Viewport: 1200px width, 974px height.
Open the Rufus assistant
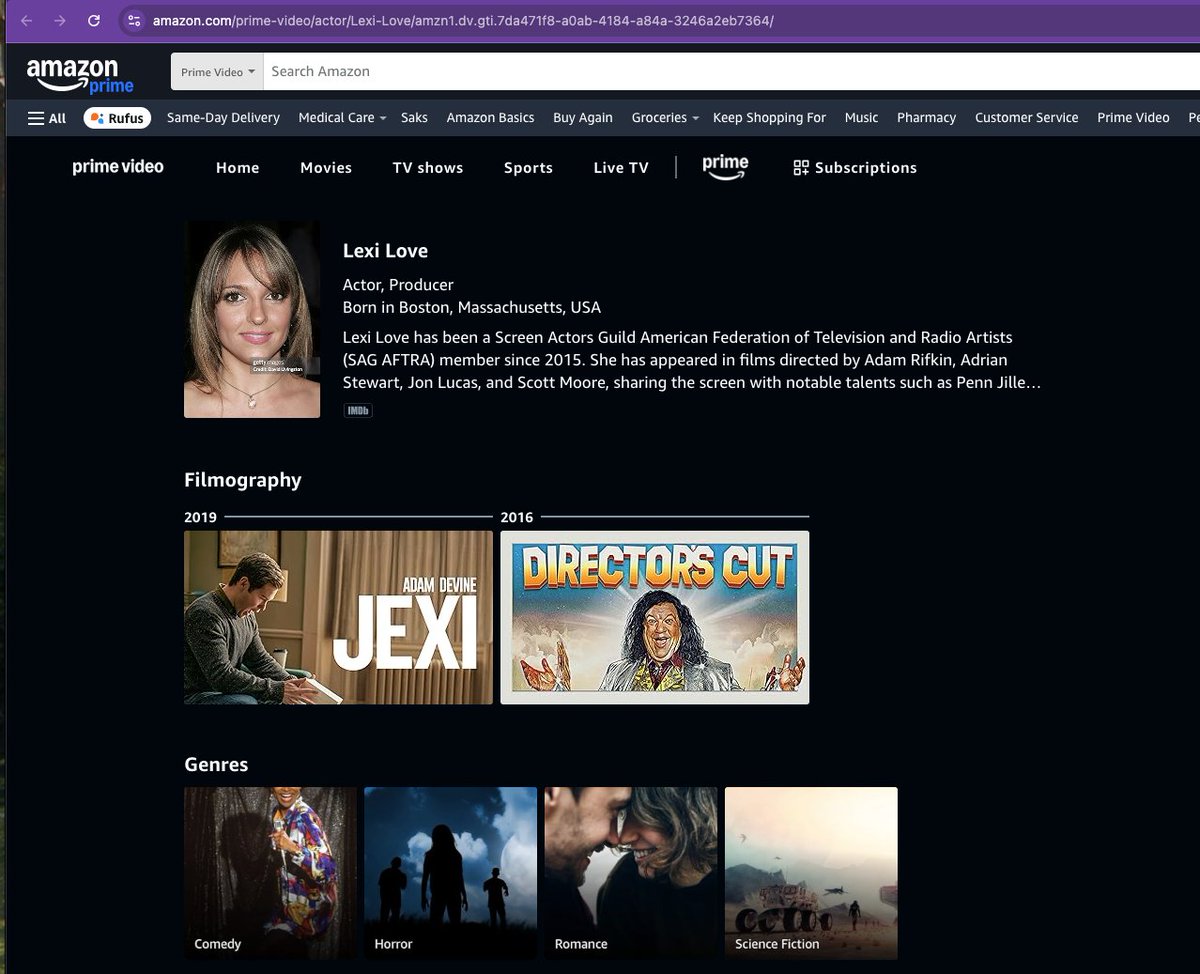click(x=117, y=118)
